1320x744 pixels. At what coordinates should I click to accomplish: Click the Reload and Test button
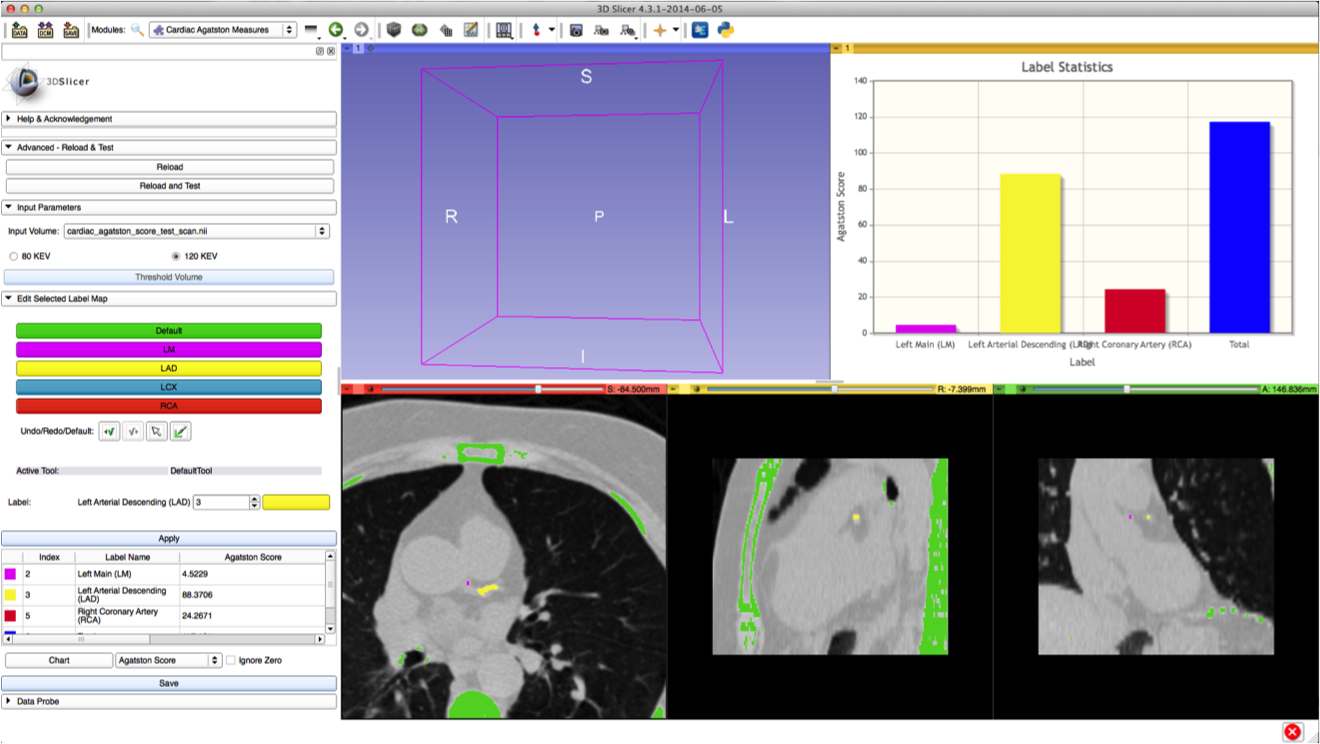click(169, 186)
